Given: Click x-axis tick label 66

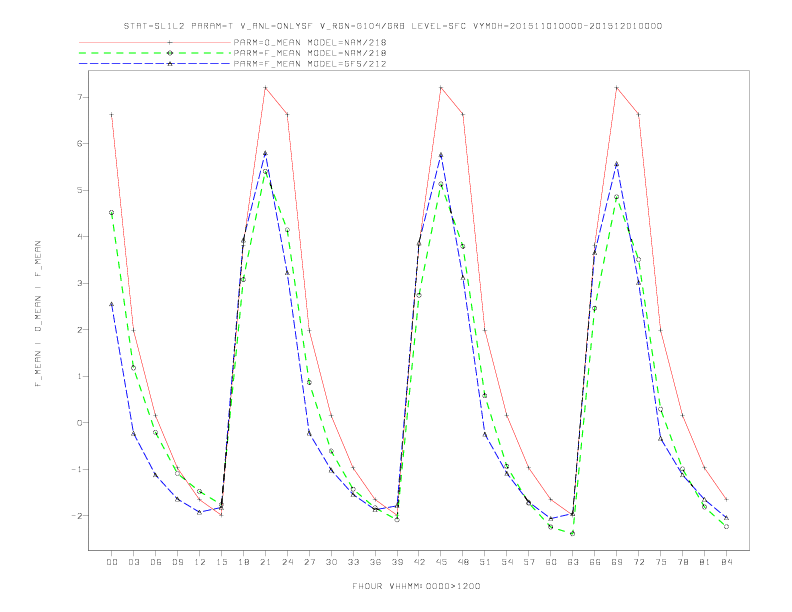Looking at the screenshot, I should (595, 562).
